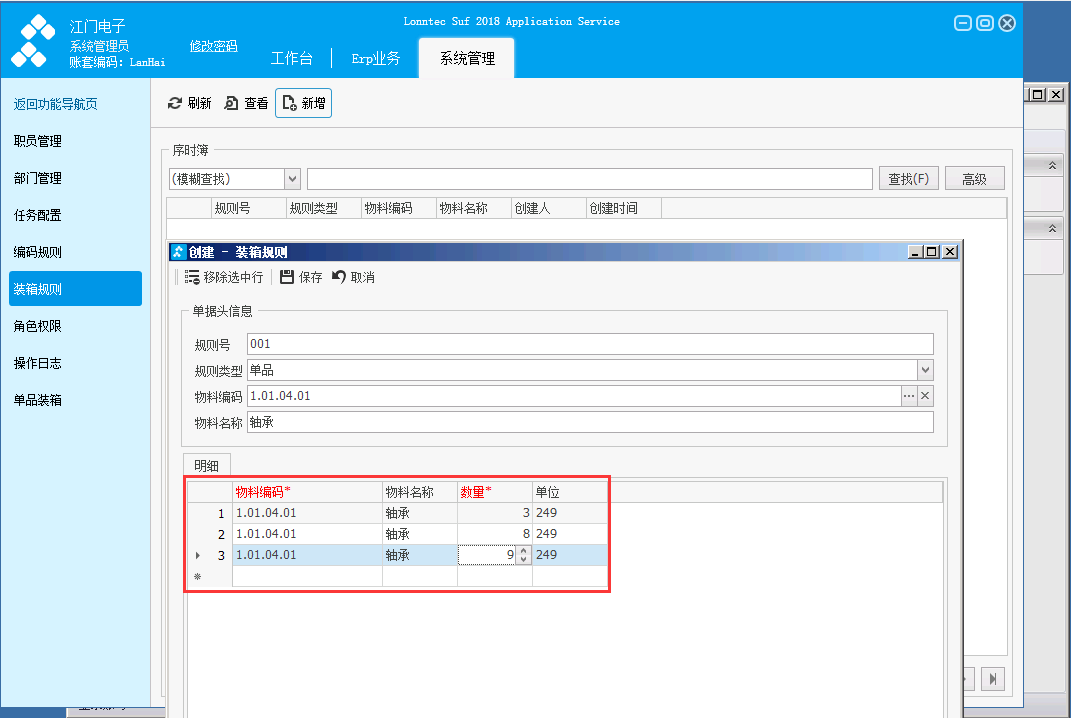Click the 新增 new document button
1071x718 pixels.
pos(303,103)
